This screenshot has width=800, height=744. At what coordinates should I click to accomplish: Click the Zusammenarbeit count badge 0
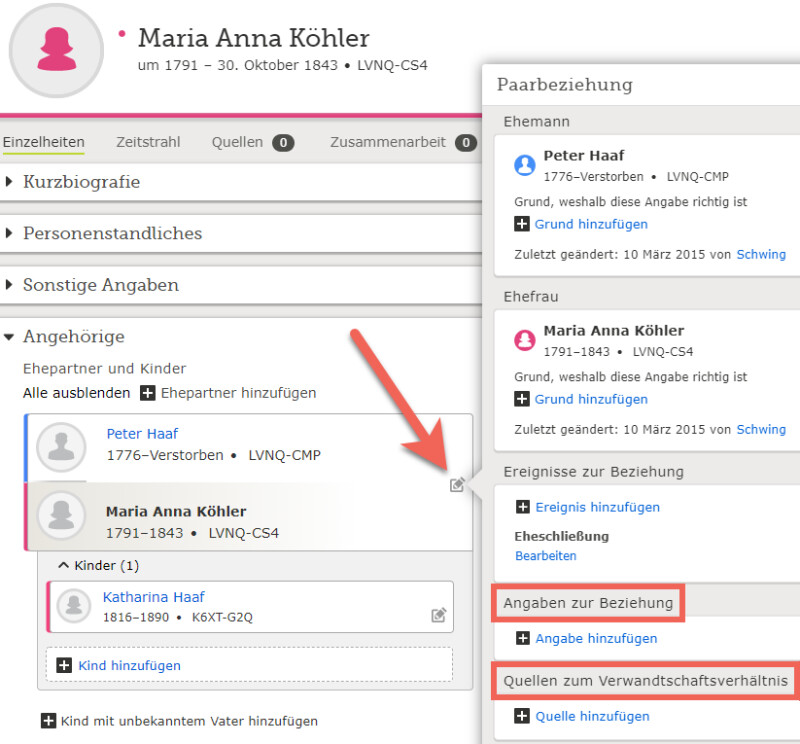pos(465,143)
